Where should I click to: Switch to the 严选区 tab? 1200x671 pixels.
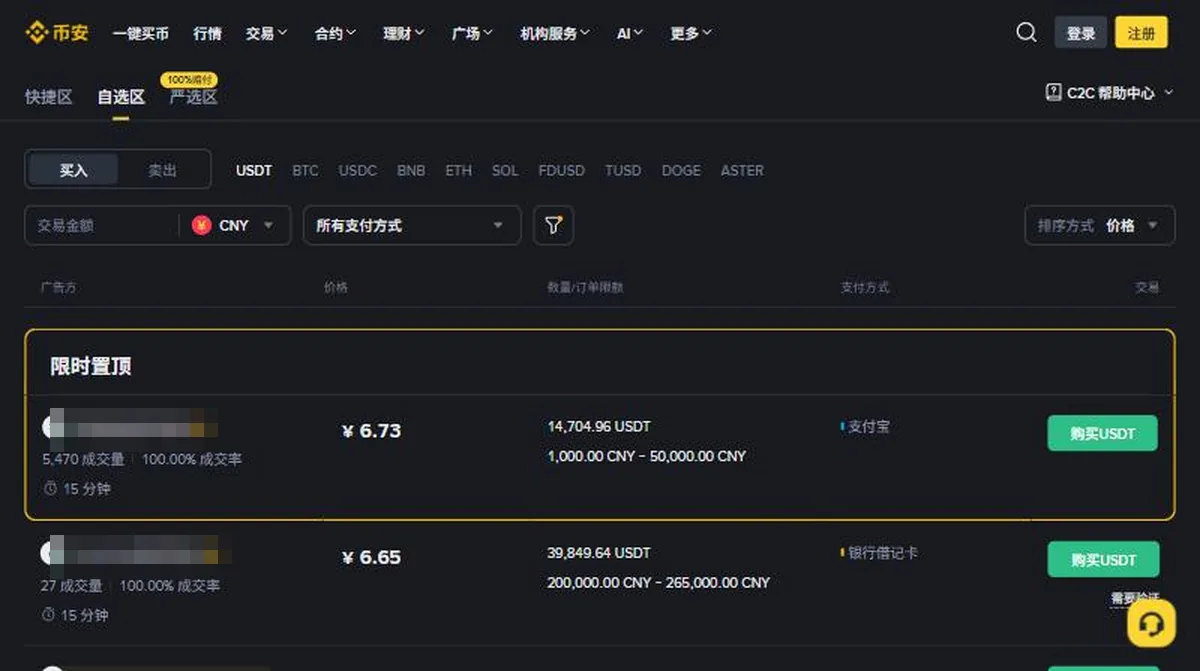click(193, 97)
